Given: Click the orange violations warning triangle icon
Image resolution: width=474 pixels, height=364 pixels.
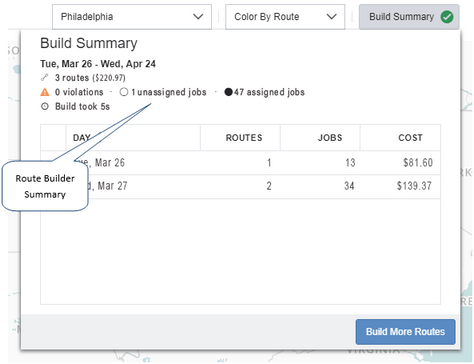Looking at the screenshot, I should (45, 92).
